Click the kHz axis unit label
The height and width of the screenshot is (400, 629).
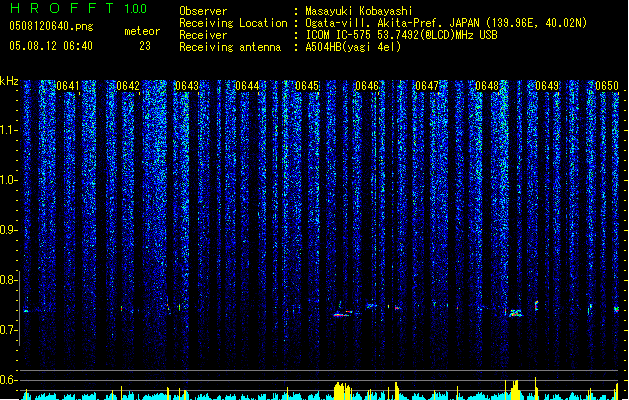coord(9,81)
